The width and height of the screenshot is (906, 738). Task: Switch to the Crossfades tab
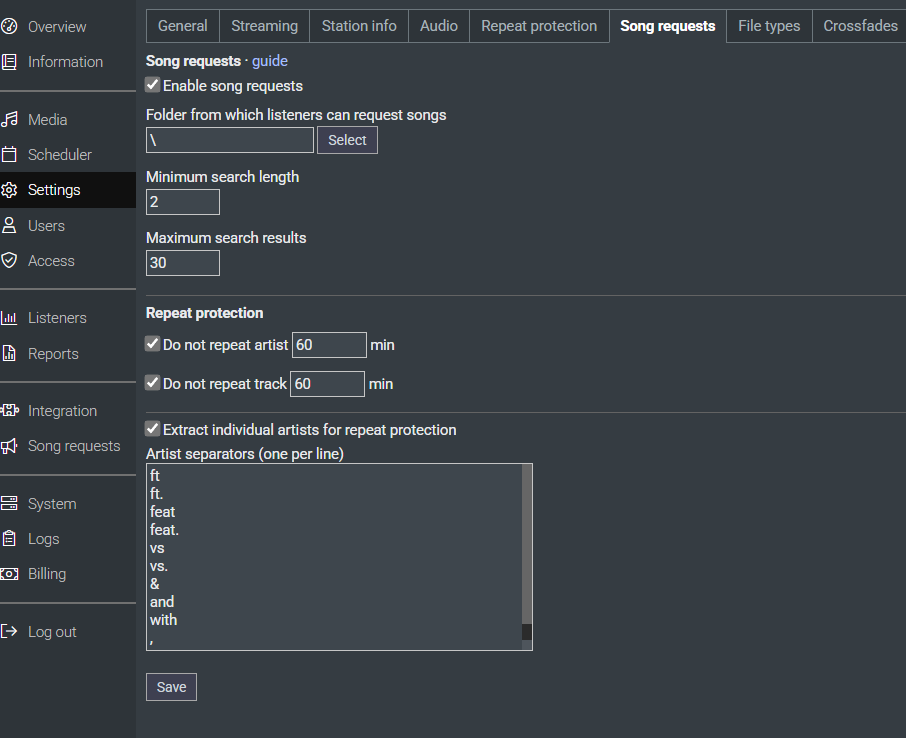click(860, 26)
